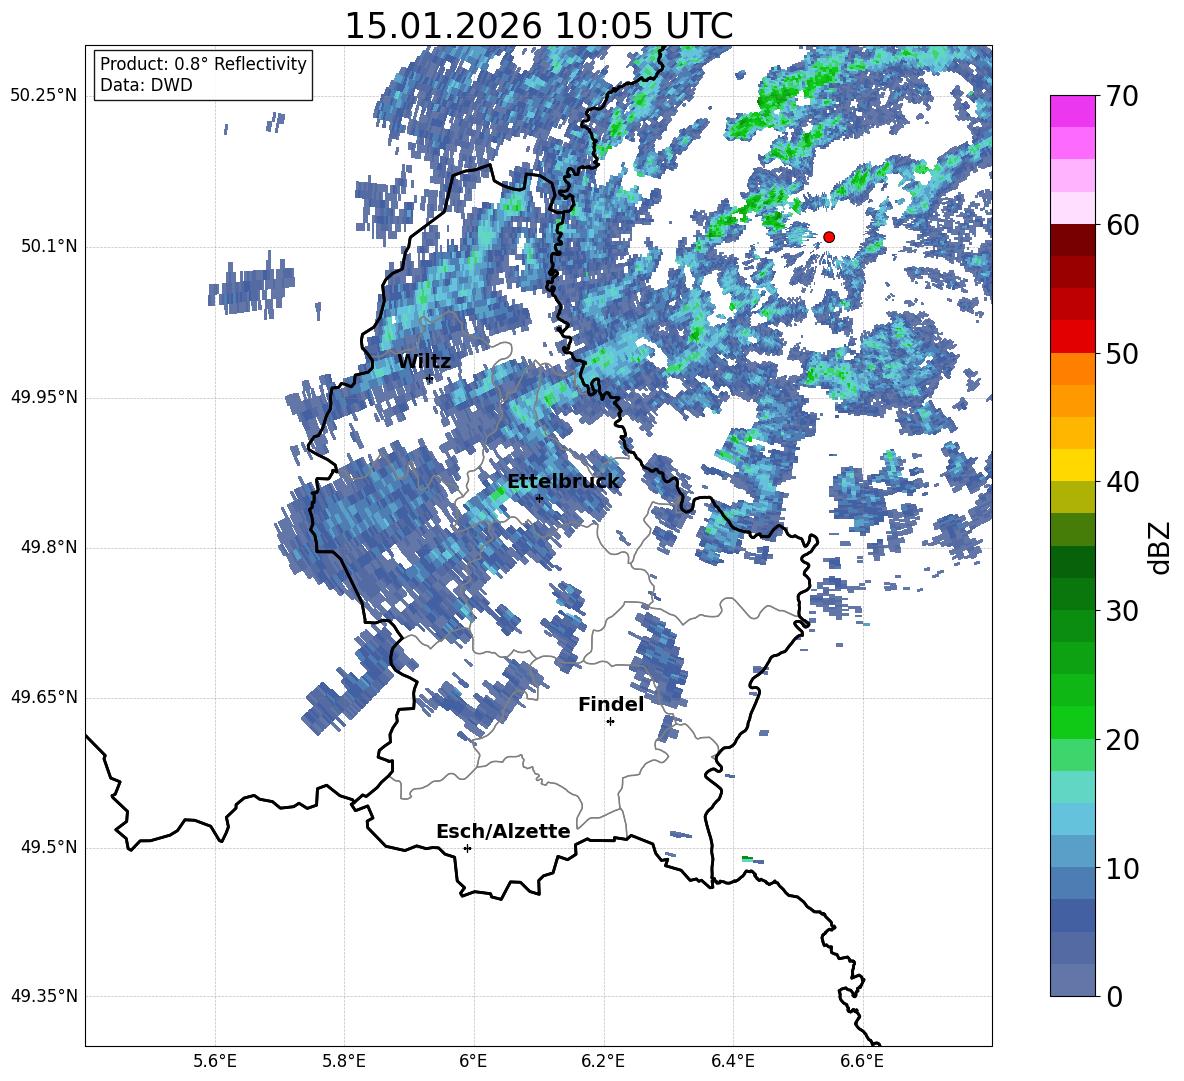
Task: Click the Esch/Alzette city label
Action: 503,831
